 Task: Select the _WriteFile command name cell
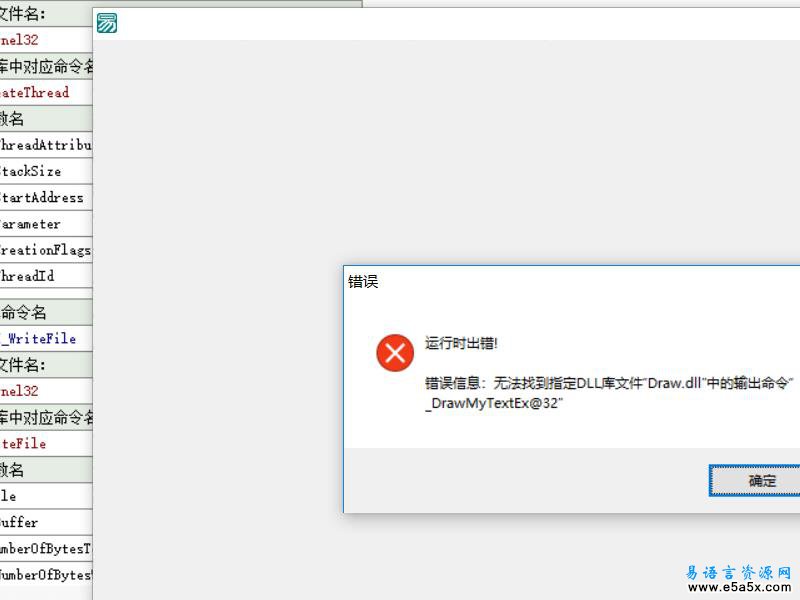click(x=46, y=338)
